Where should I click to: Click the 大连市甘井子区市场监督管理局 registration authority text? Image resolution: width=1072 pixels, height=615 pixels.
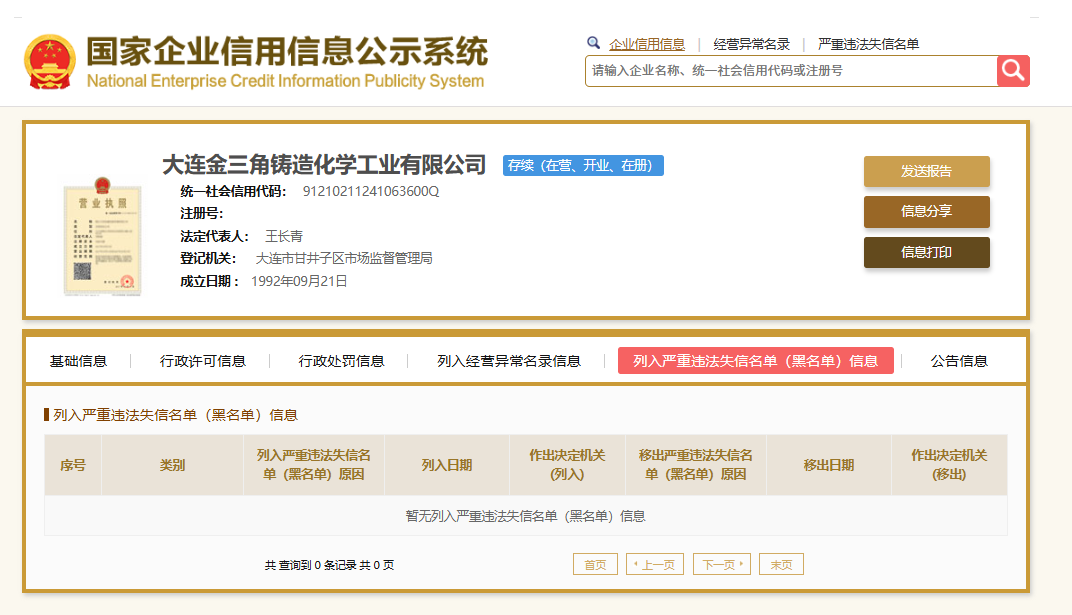[x=344, y=258]
